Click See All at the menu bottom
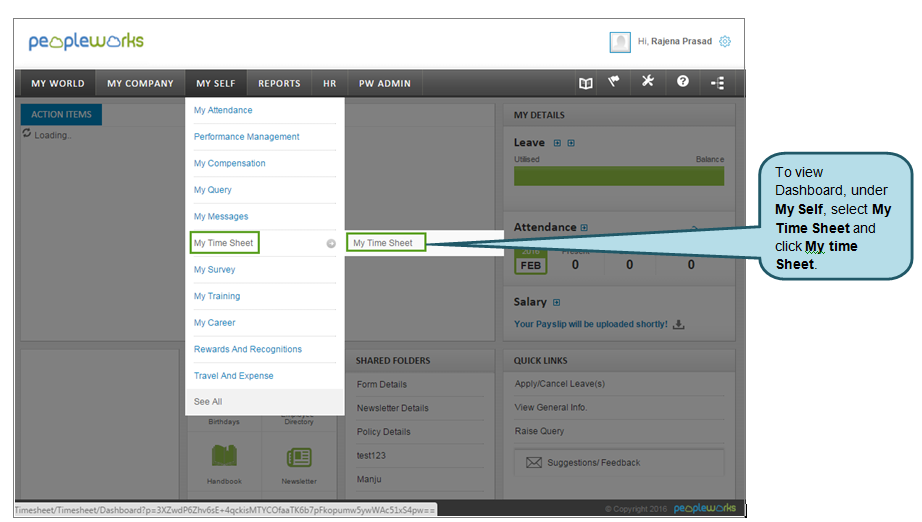The width and height of the screenshot is (922, 522). point(265,402)
